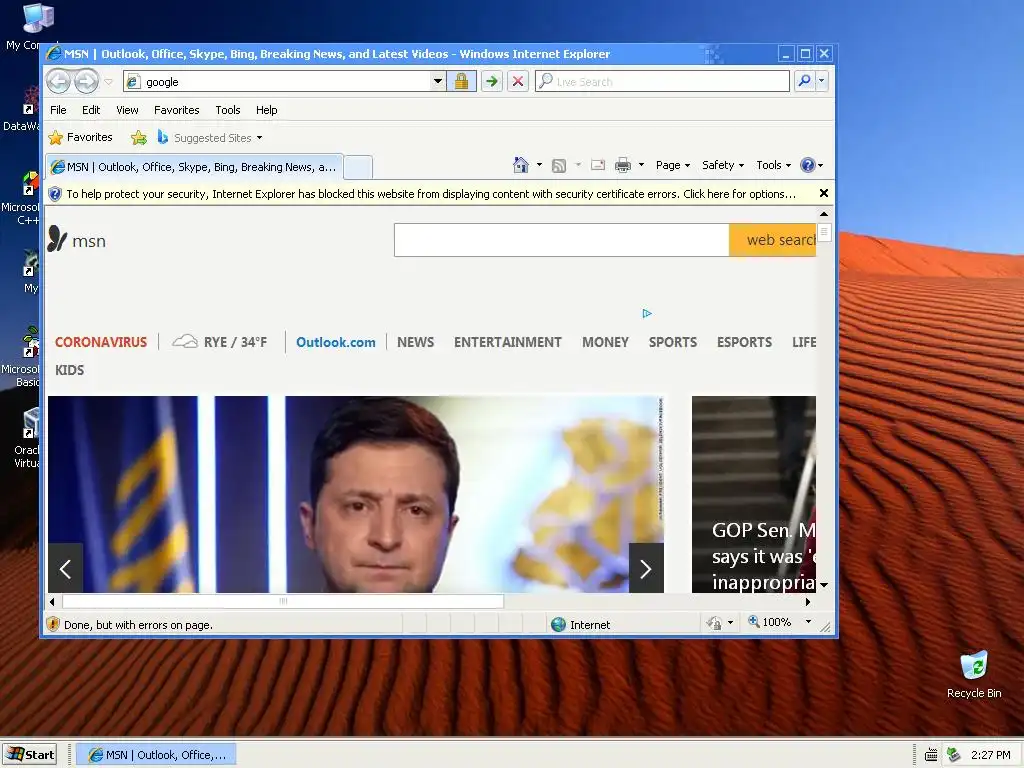Click the magnifier Search button
1024x768 pixels.
[x=805, y=81]
